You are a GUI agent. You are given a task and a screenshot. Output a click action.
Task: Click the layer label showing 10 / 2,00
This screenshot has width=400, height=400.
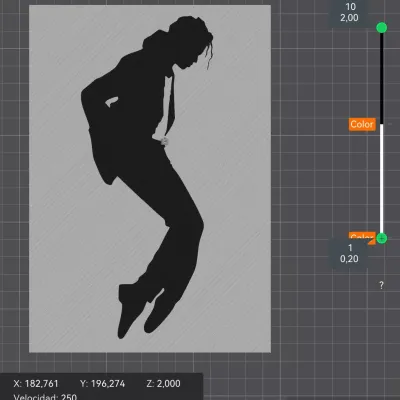pos(350,12)
